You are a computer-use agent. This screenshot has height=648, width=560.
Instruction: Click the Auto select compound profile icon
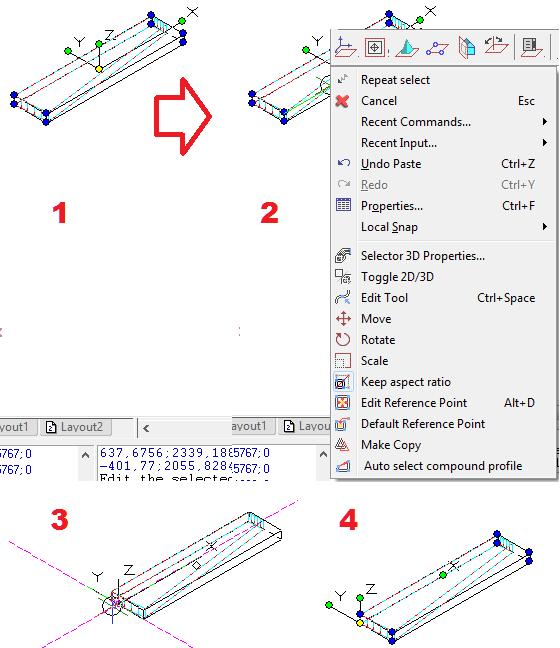(343, 466)
